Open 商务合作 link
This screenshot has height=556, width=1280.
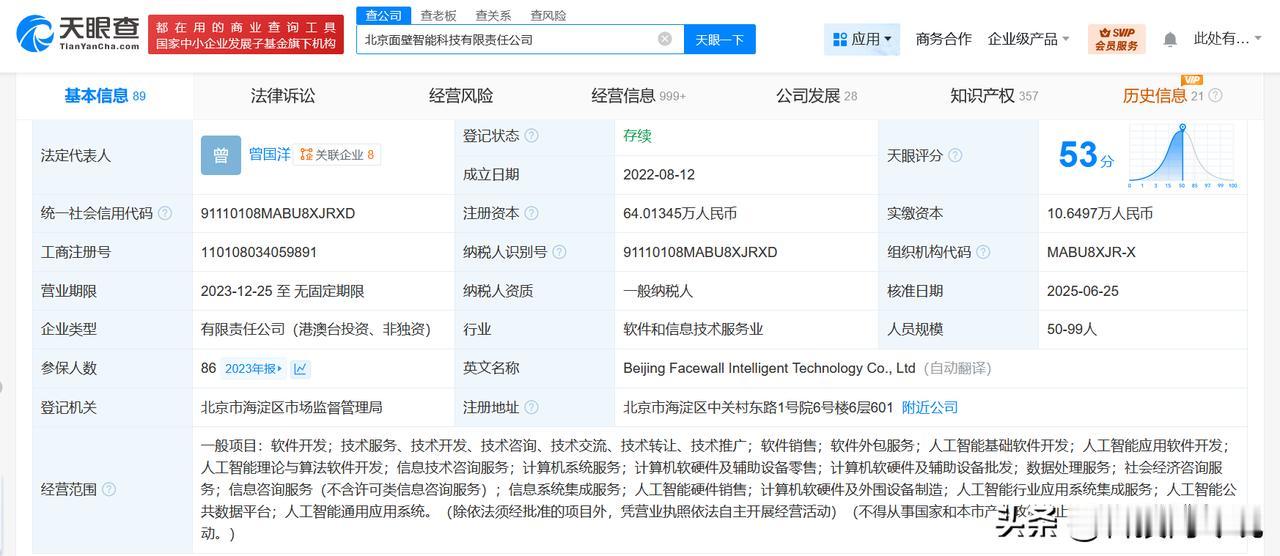point(943,39)
